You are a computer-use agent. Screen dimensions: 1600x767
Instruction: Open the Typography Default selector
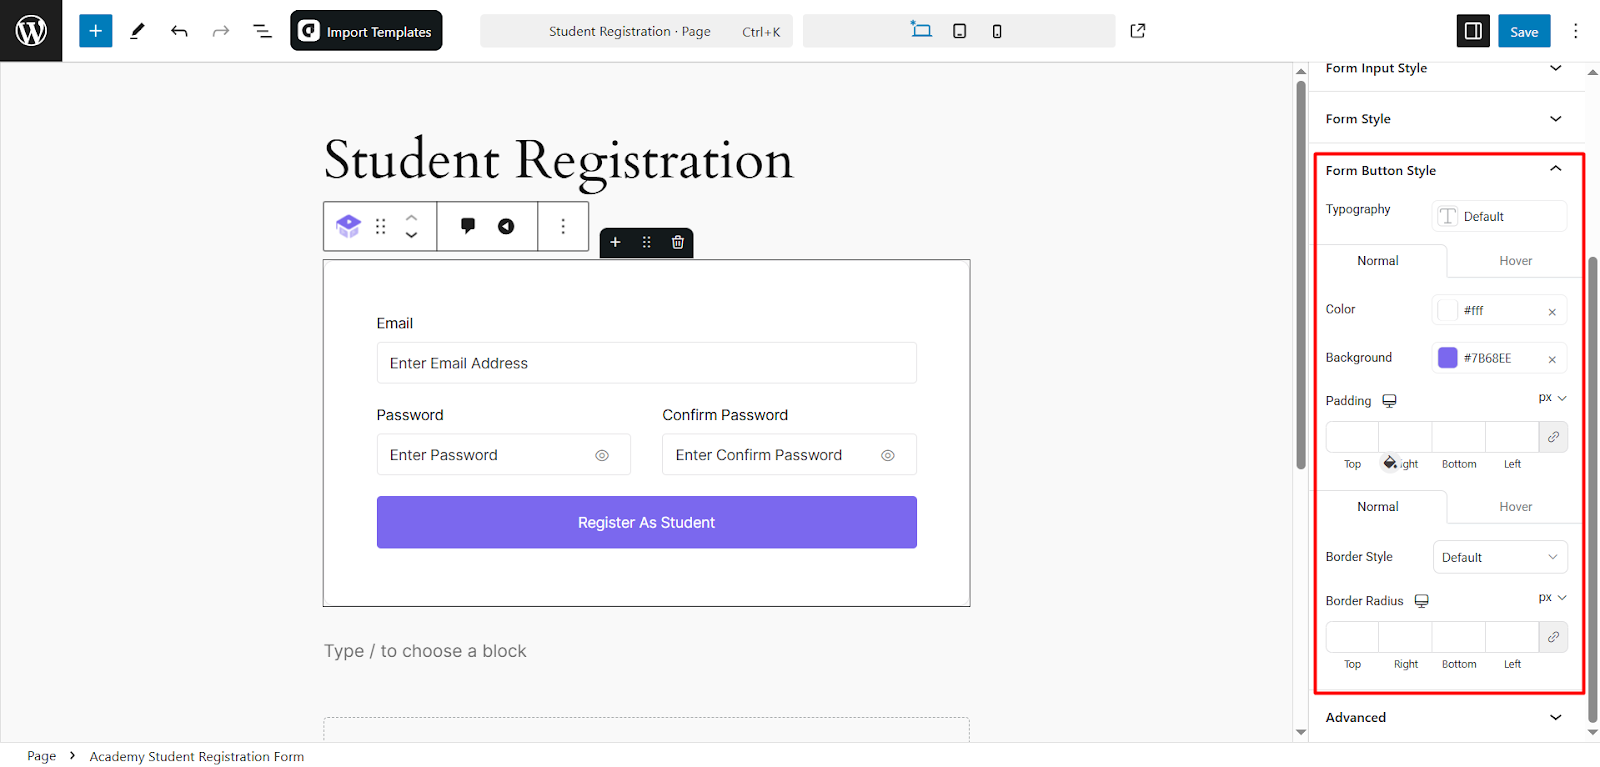pos(1500,216)
